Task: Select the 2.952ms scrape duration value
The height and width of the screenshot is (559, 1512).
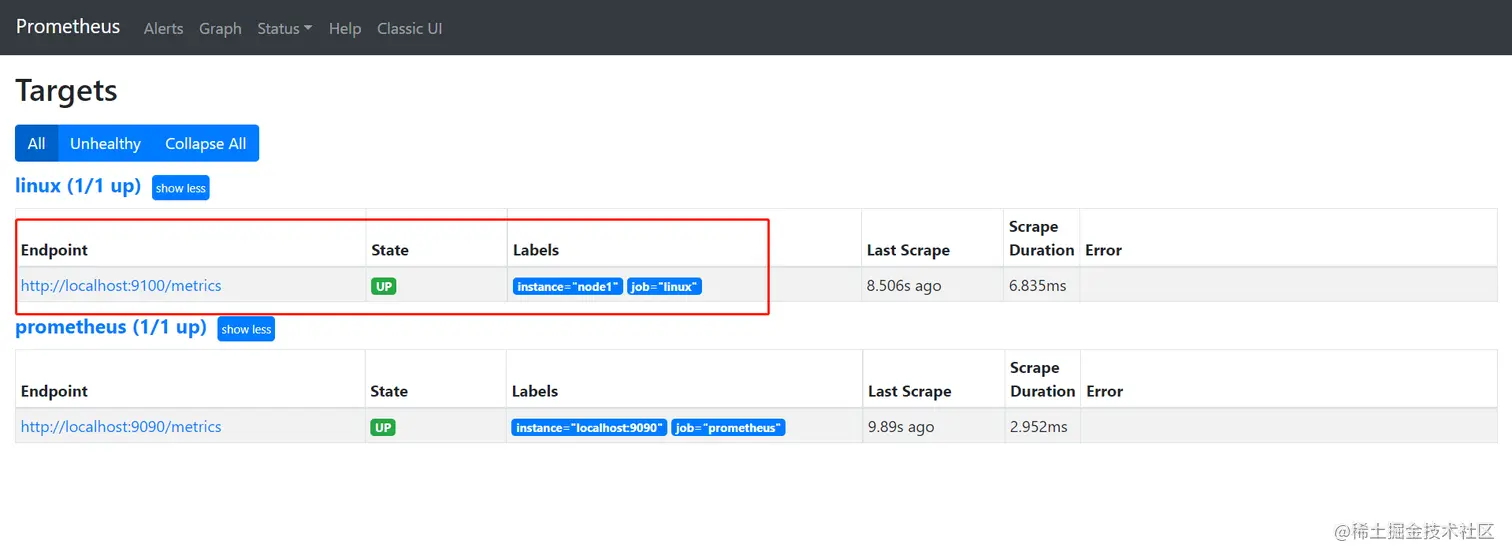Action: coord(1039,427)
